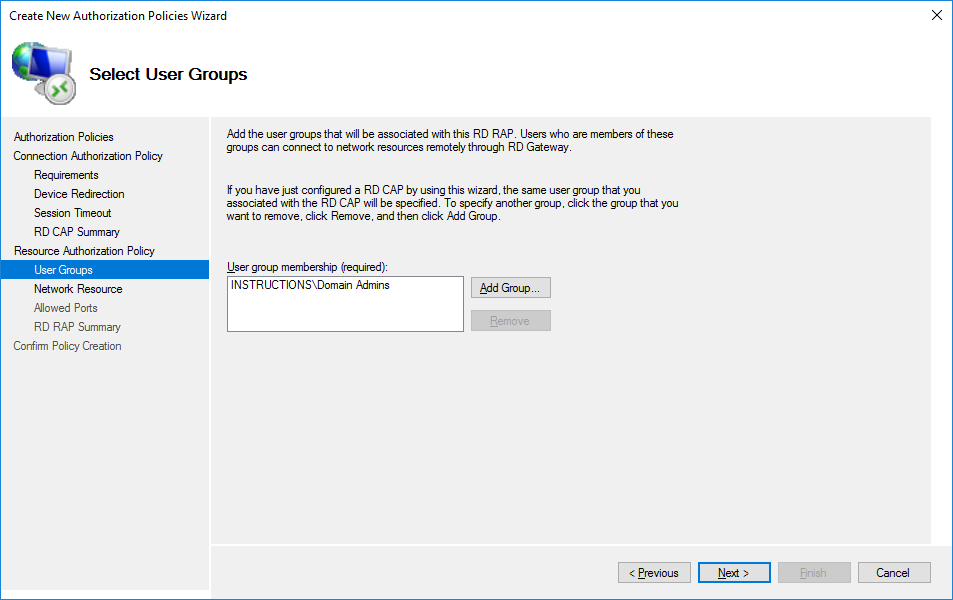Open the Requirements step
Viewport: 953px width, 600px height.
point(66,175)
